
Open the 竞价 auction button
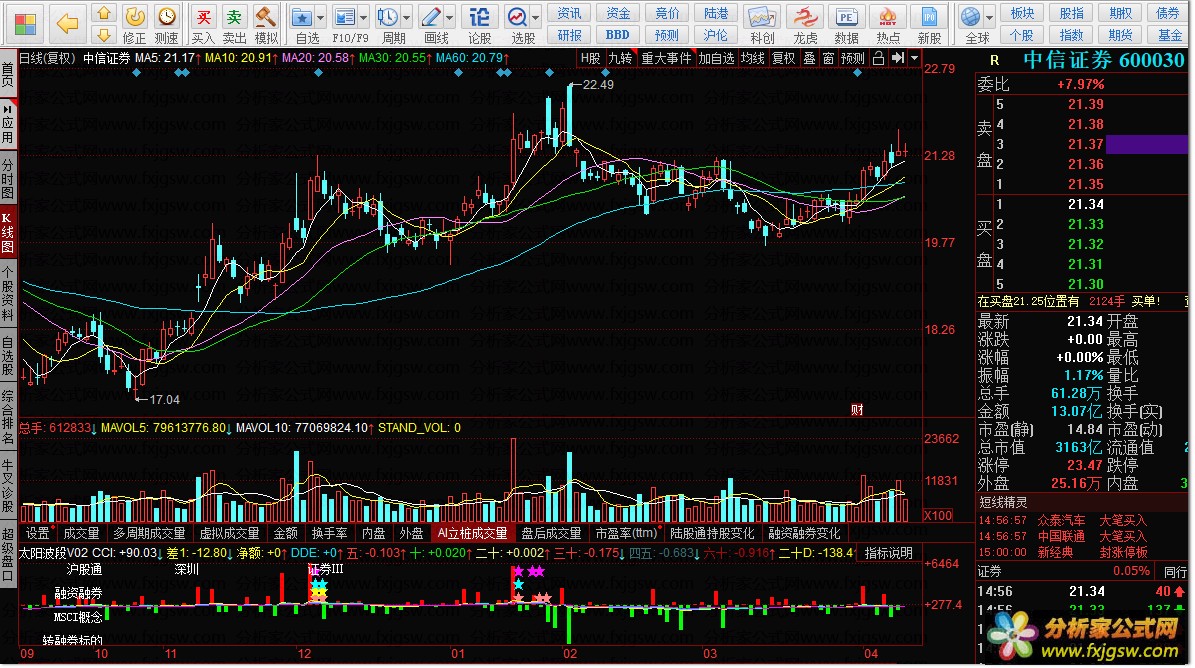pos(667,13)
